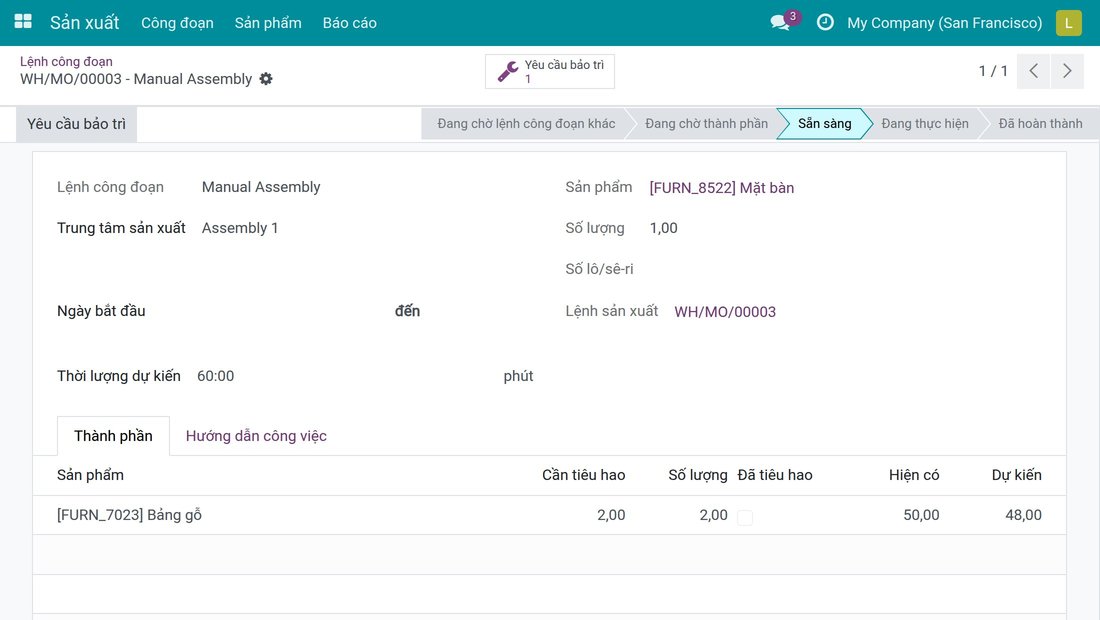Open the gear actions menu
Screen dimensions: 1100x620
click(266, 79)
